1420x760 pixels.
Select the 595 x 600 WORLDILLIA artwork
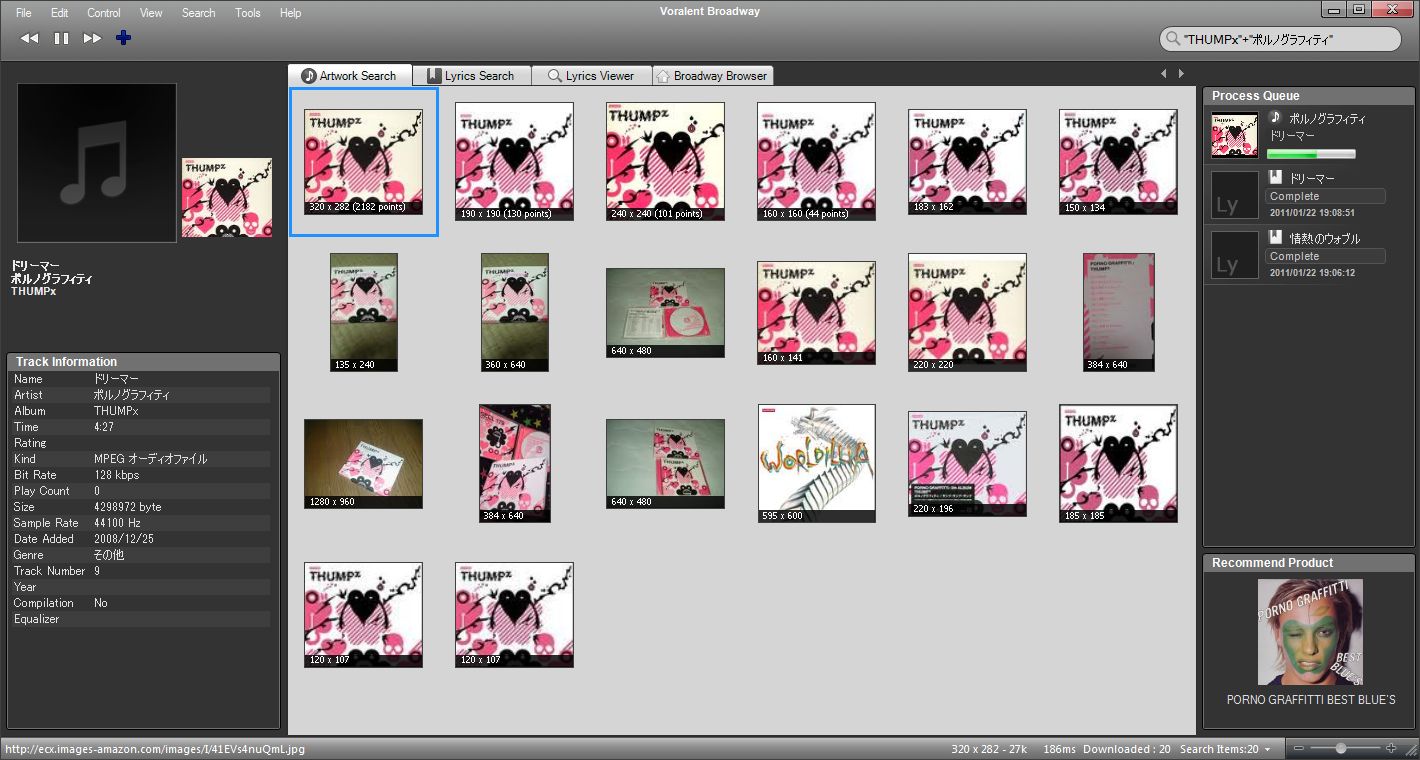coord(816,463)
